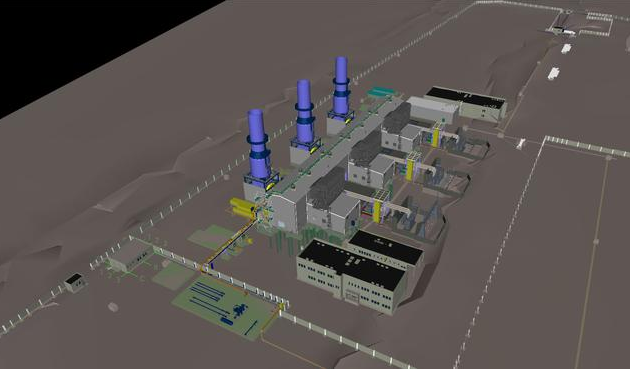Select the long black-roofed building at far right
Image resolution: width=630 pixels, height=370 pixels.
tap(466, 102)
